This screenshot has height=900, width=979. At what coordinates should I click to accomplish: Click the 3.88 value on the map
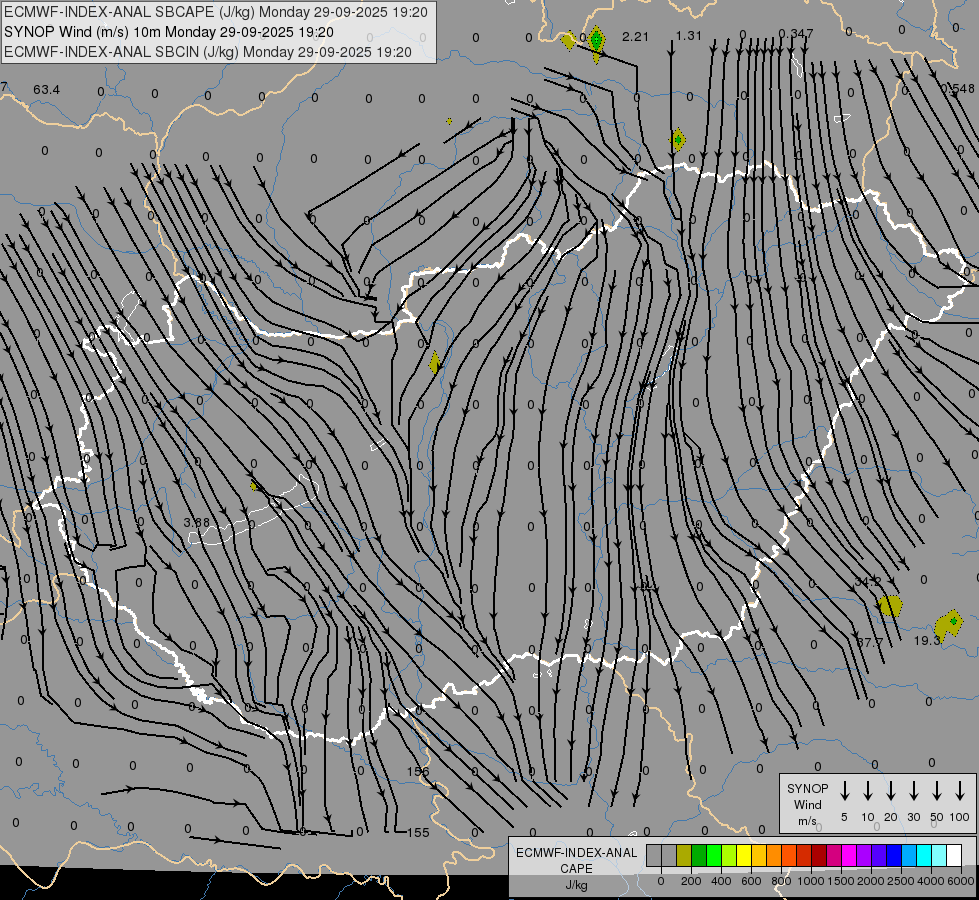pos(197,522)
